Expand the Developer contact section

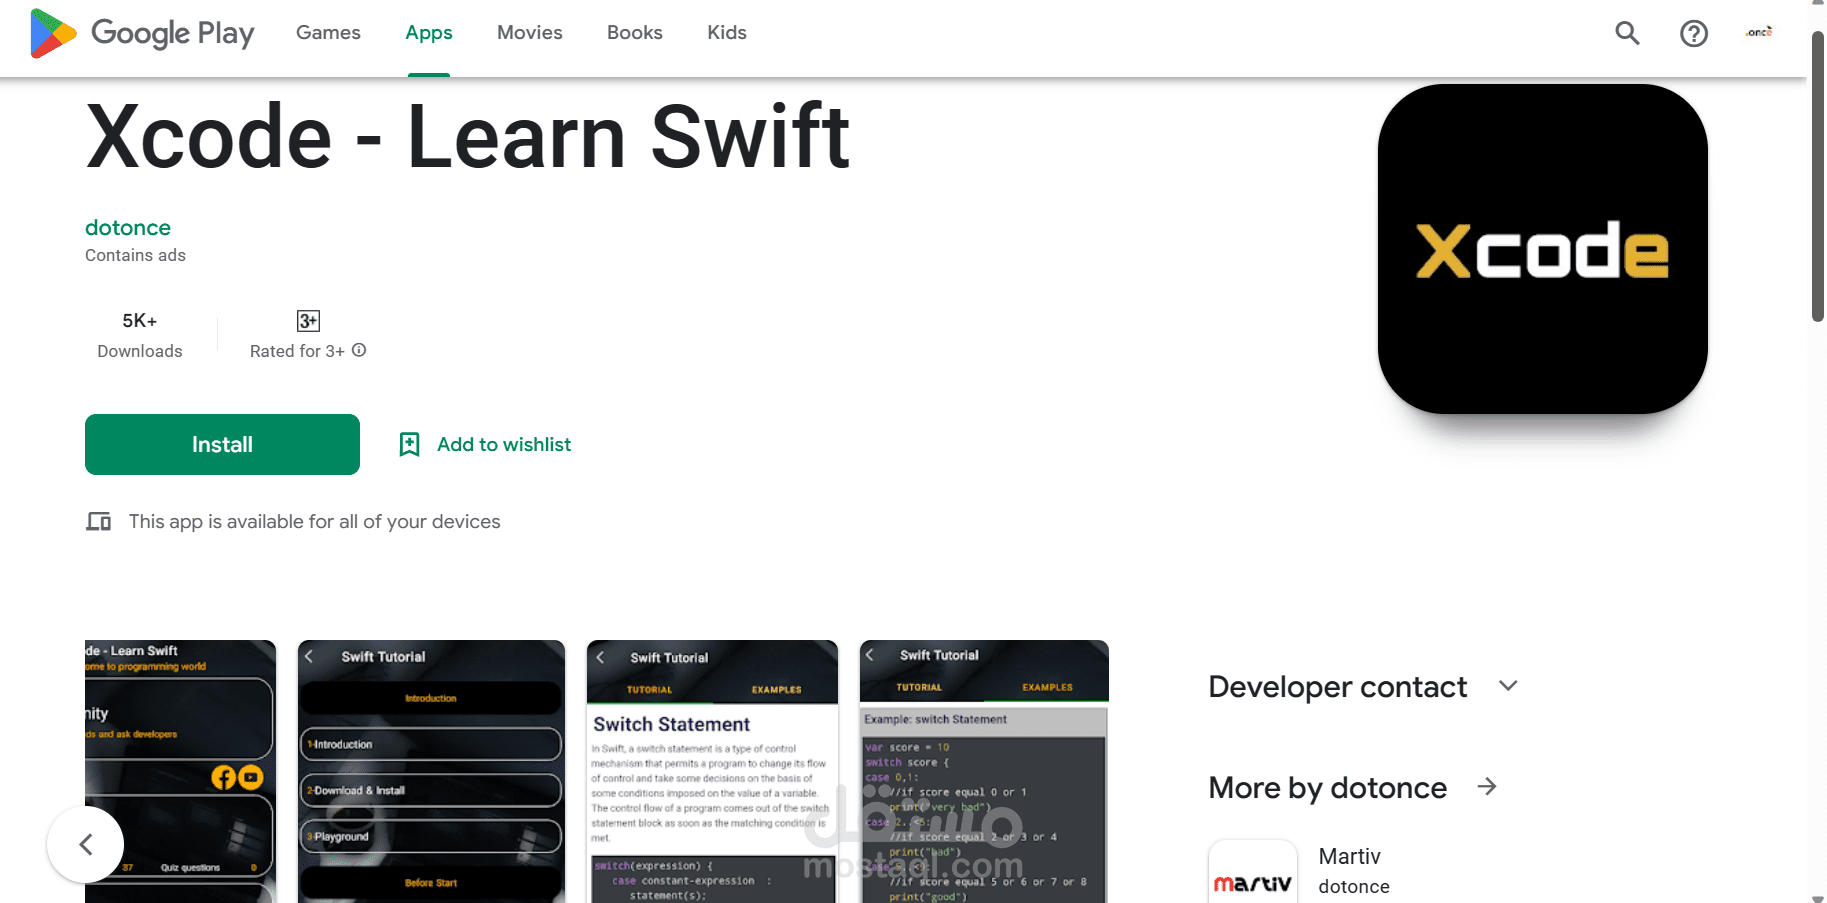point(1508,686)
